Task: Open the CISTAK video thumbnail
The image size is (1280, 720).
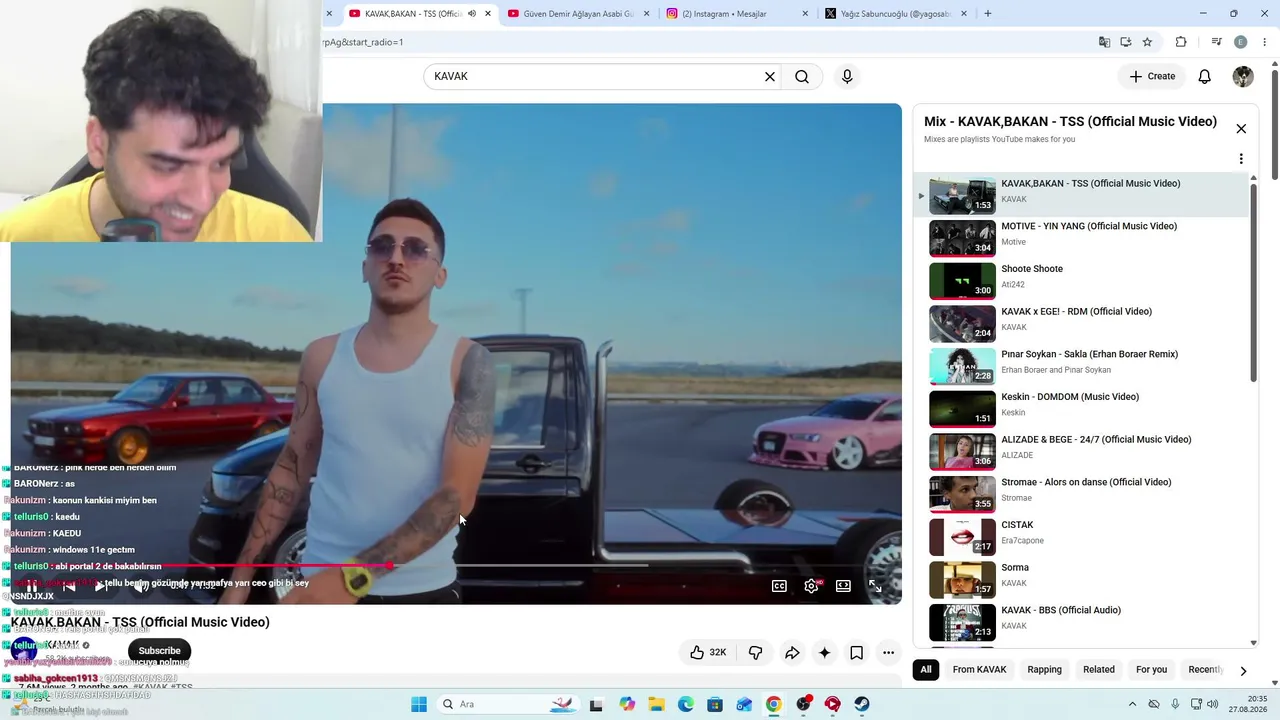Action: [x=962, y=537]
